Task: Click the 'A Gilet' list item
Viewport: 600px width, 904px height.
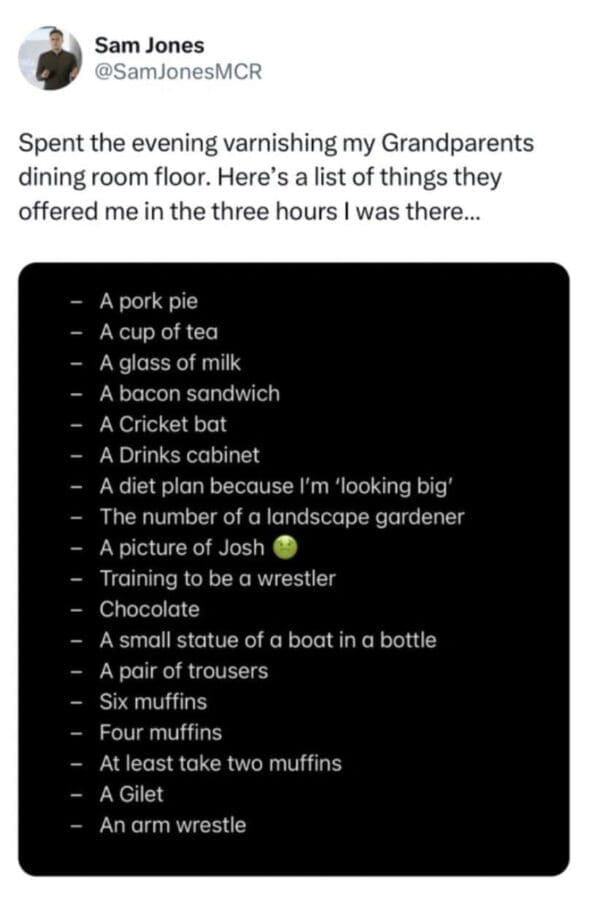Action: 131,794
